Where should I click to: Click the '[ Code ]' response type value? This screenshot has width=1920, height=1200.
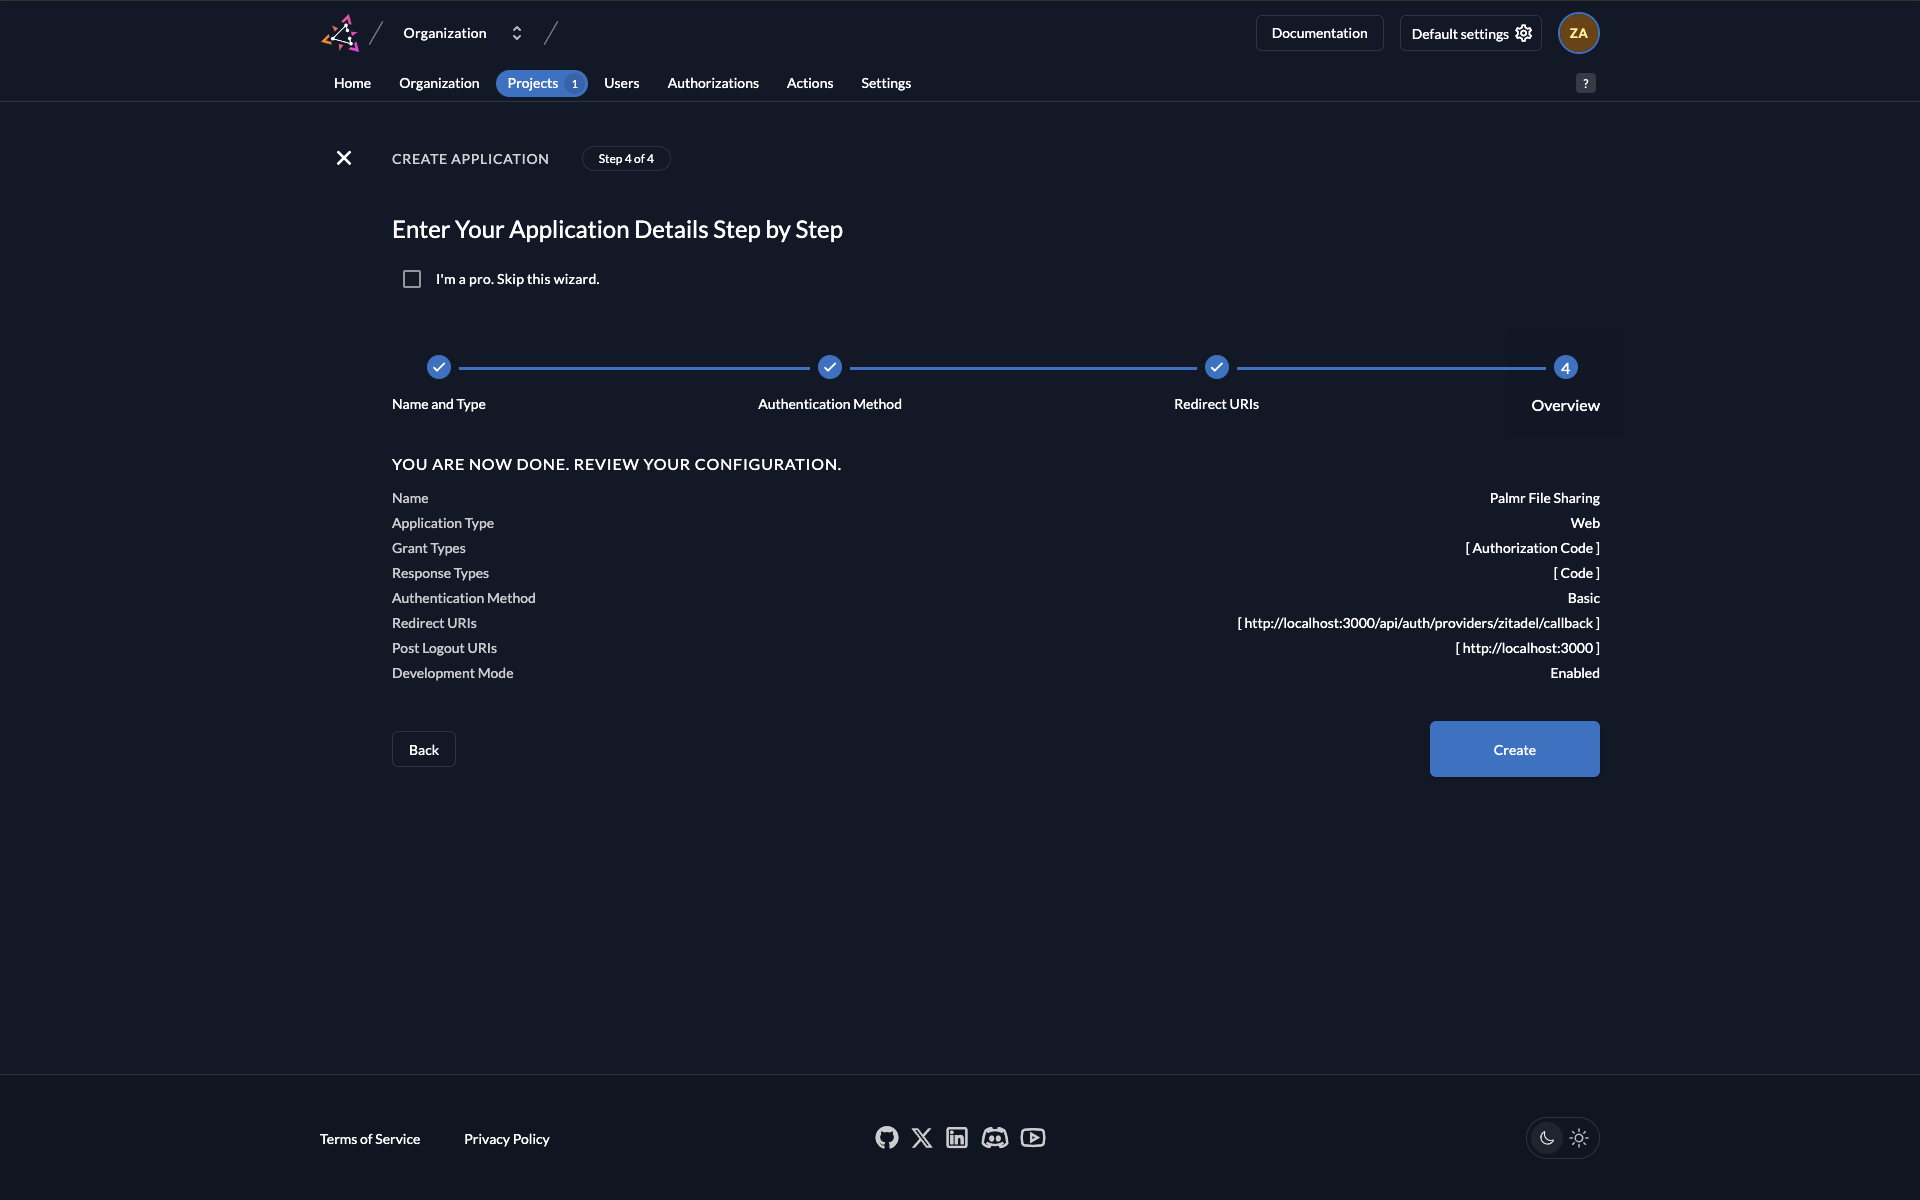click(x=1576, y=573)
